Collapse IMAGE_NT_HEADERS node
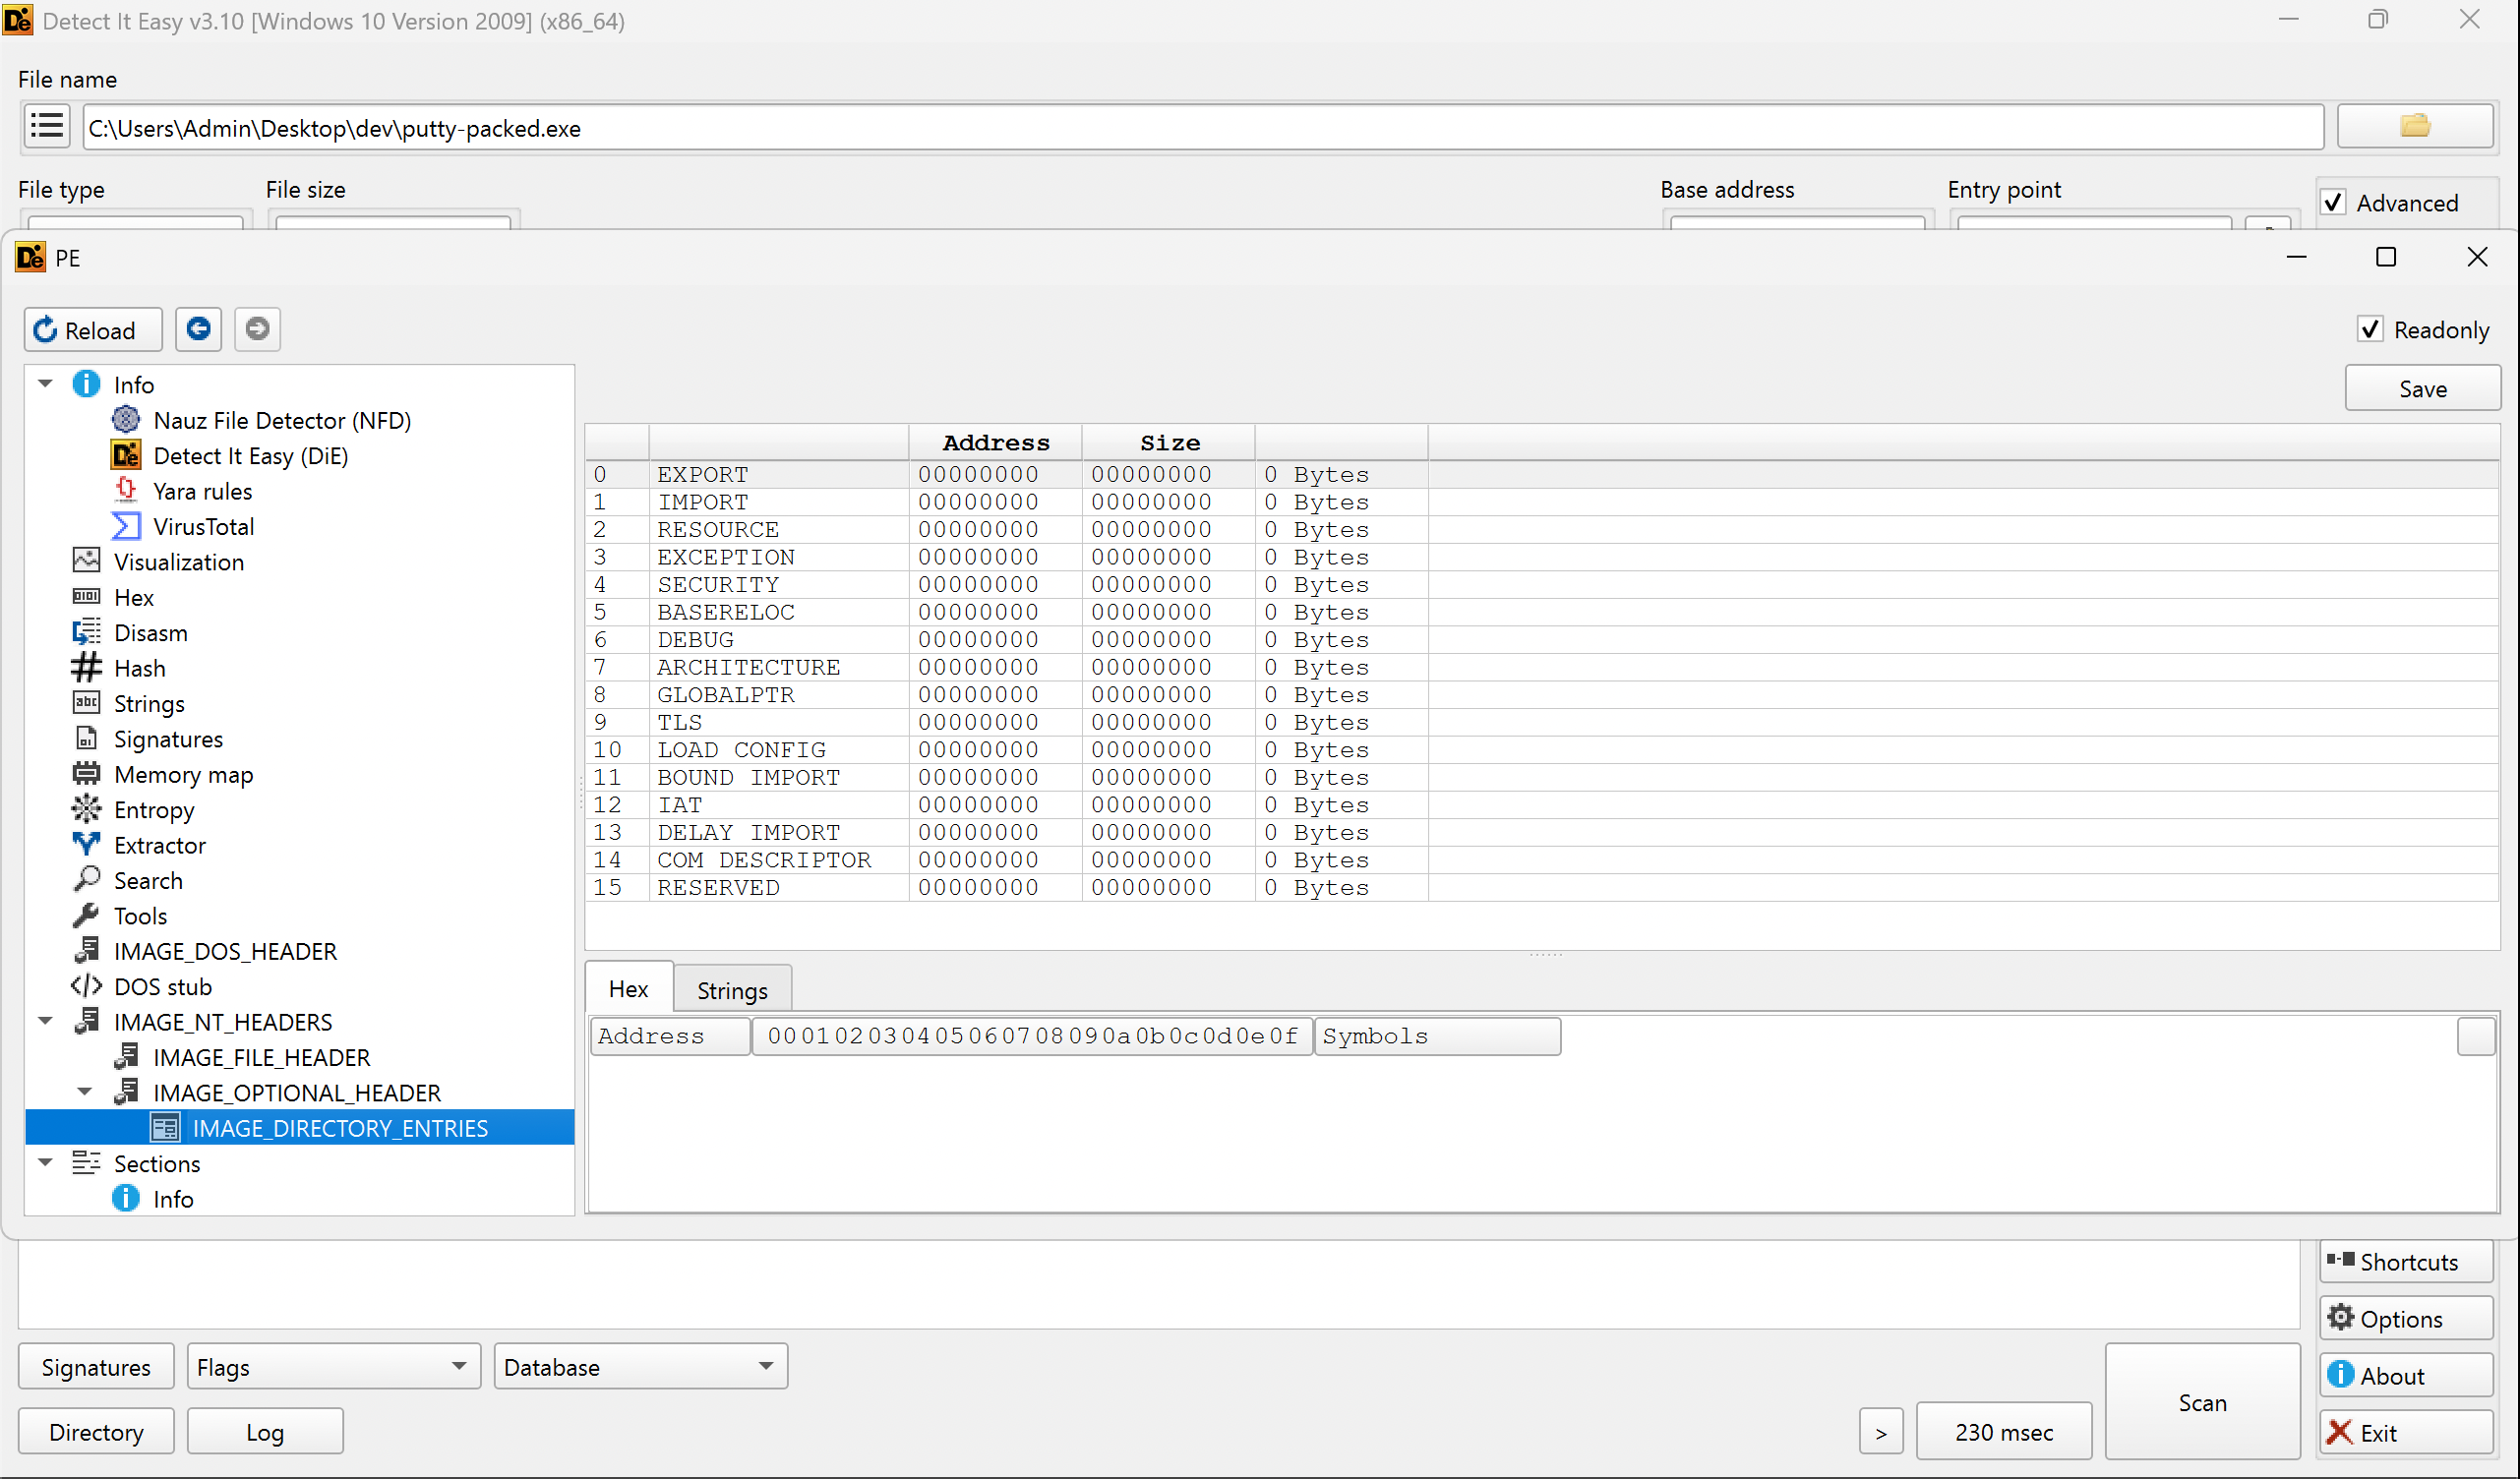2520x1479 pixels. (x=45, y=1022)
